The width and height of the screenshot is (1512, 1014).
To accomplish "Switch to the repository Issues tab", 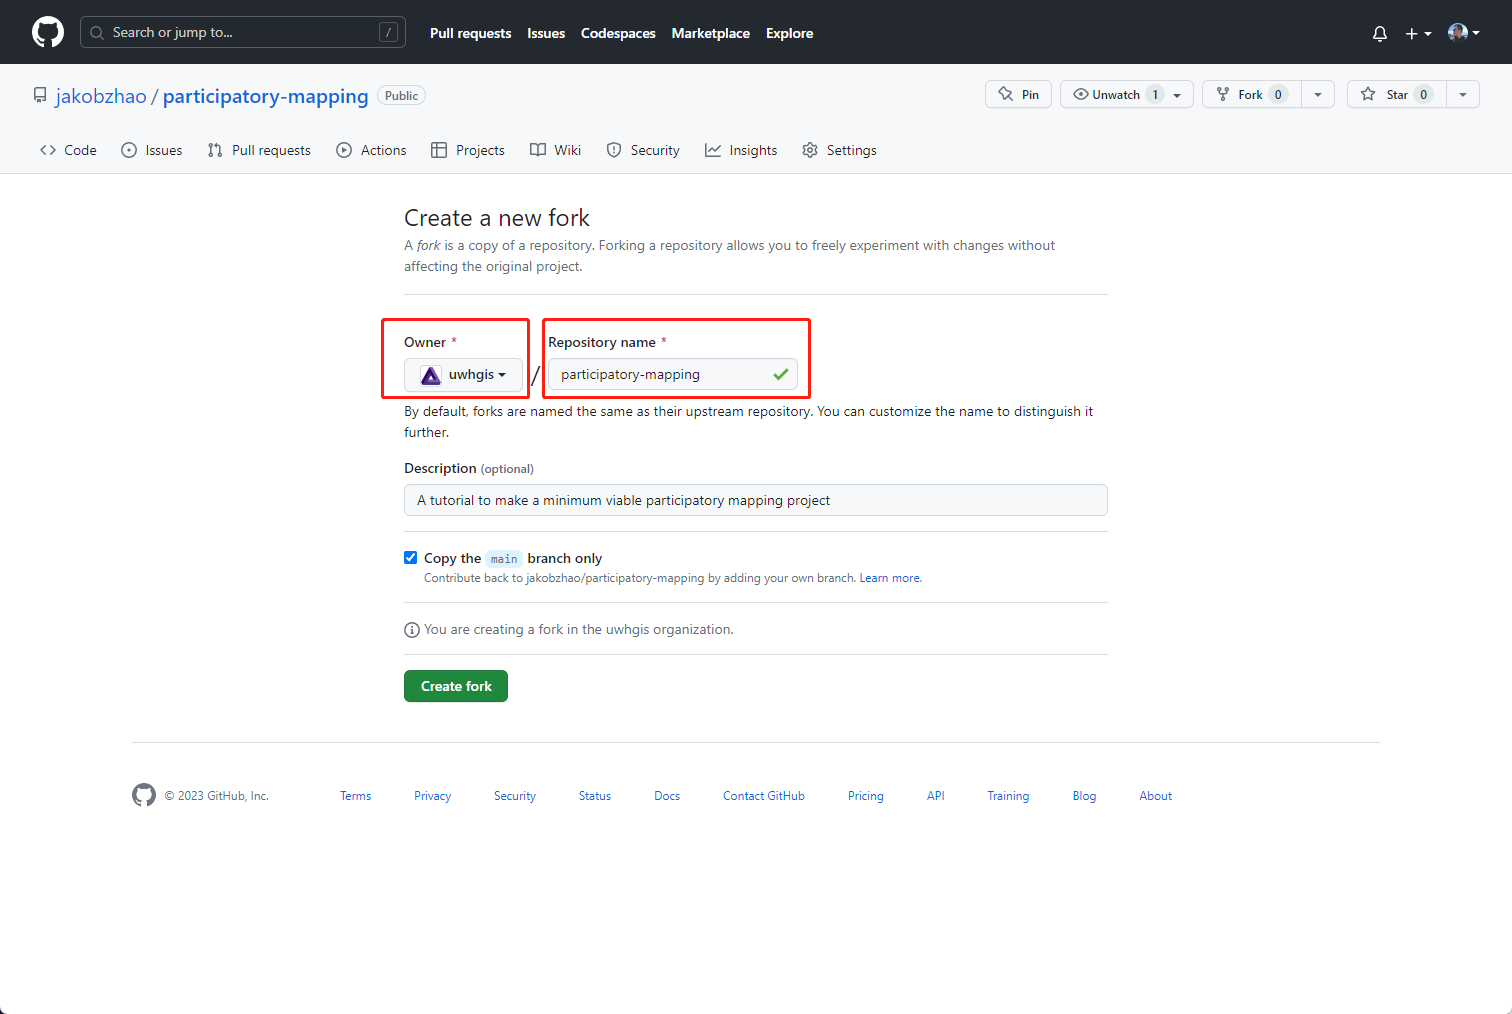I will click(x=152, y=150).
